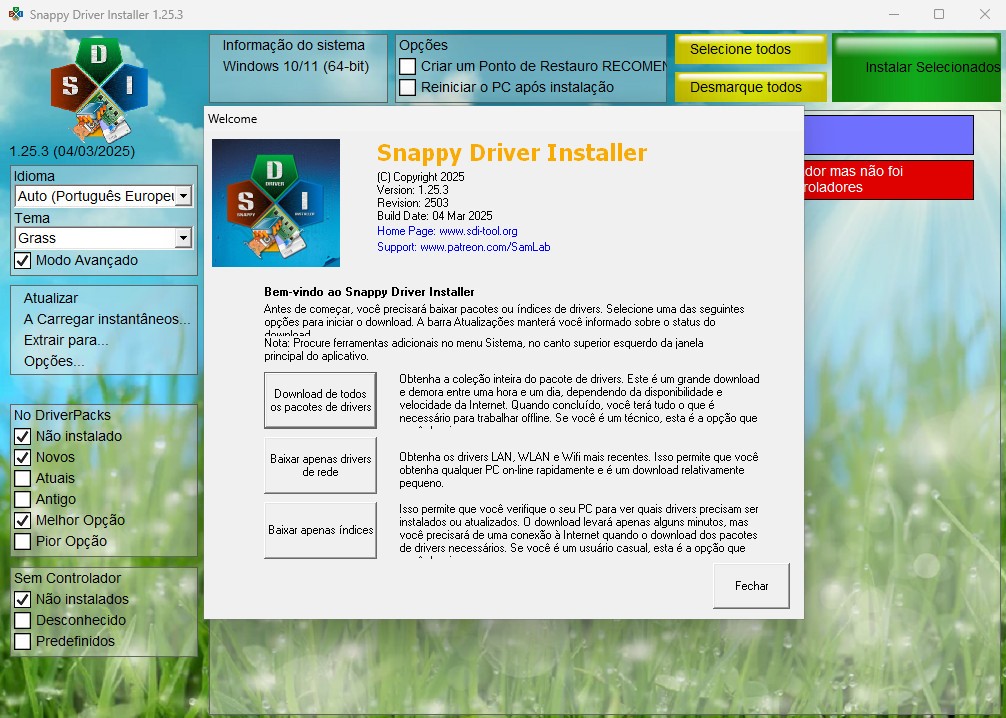Click the Tema label in the sidebar
The image size is (1006, 718).
click(32, 218)
